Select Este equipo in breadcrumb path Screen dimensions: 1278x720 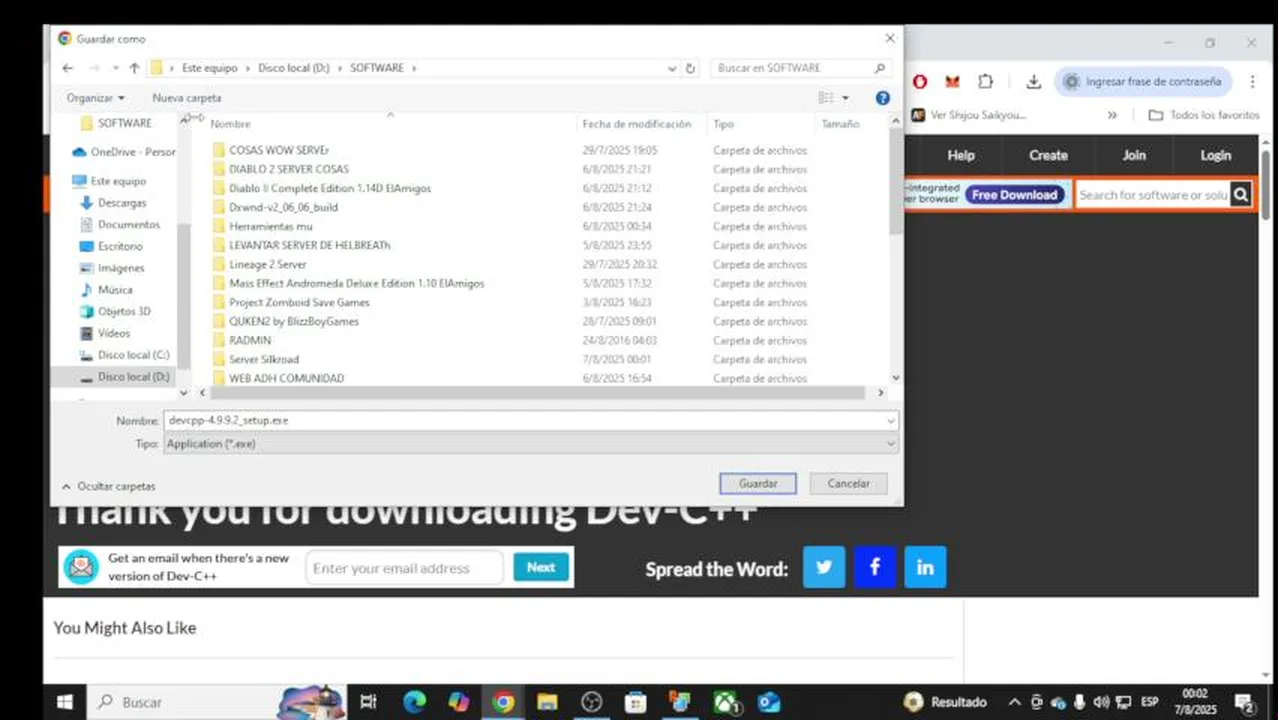pyautogui.click(x=210, y=68)
